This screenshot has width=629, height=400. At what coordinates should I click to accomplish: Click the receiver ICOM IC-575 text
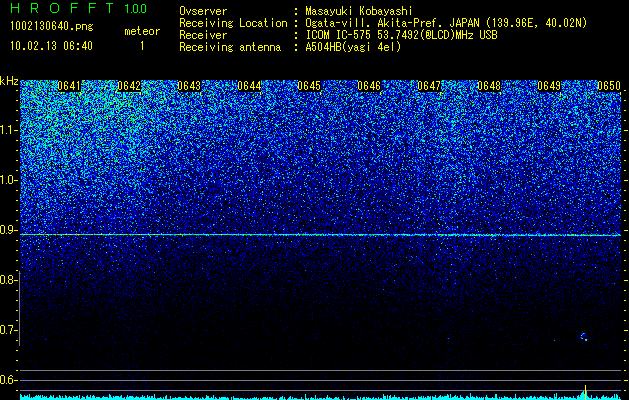pyautogui.click(x=401, y=35)
